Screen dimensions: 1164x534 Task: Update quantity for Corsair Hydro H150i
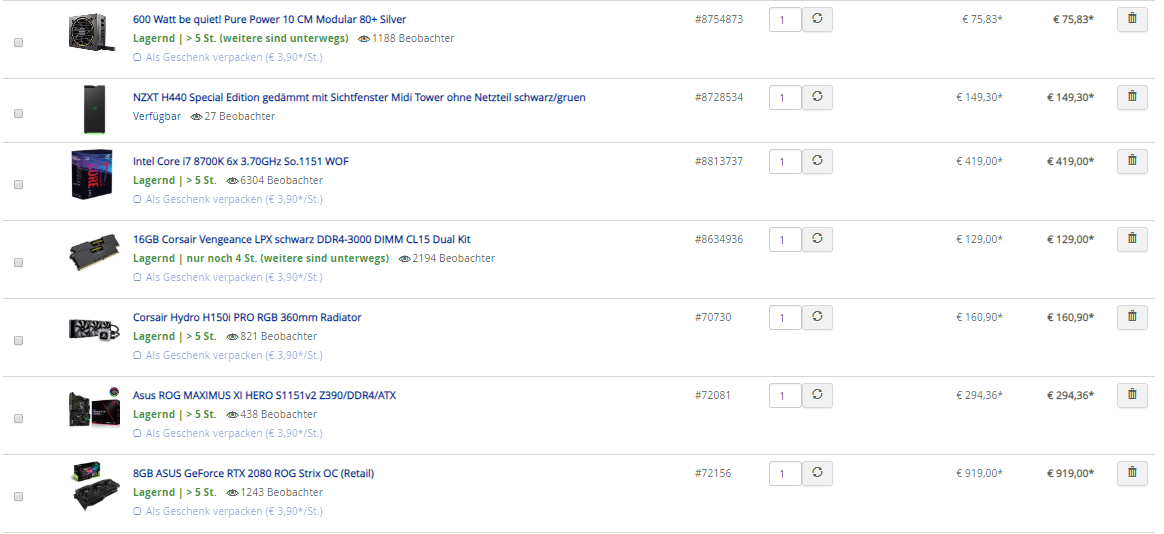pos(817,317)
